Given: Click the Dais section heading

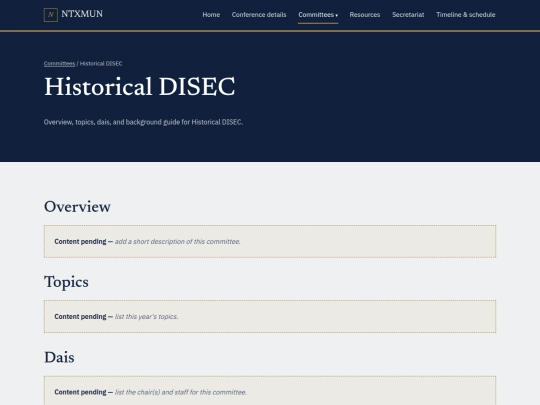Looking at the screenshot, I should pos(59,357).
